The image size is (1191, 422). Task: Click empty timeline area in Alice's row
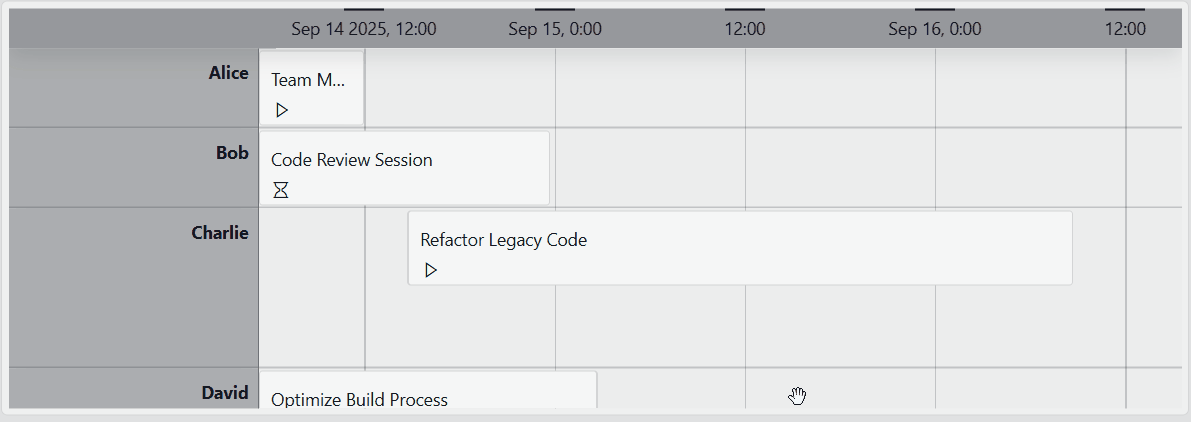click(x=773, y=88)
